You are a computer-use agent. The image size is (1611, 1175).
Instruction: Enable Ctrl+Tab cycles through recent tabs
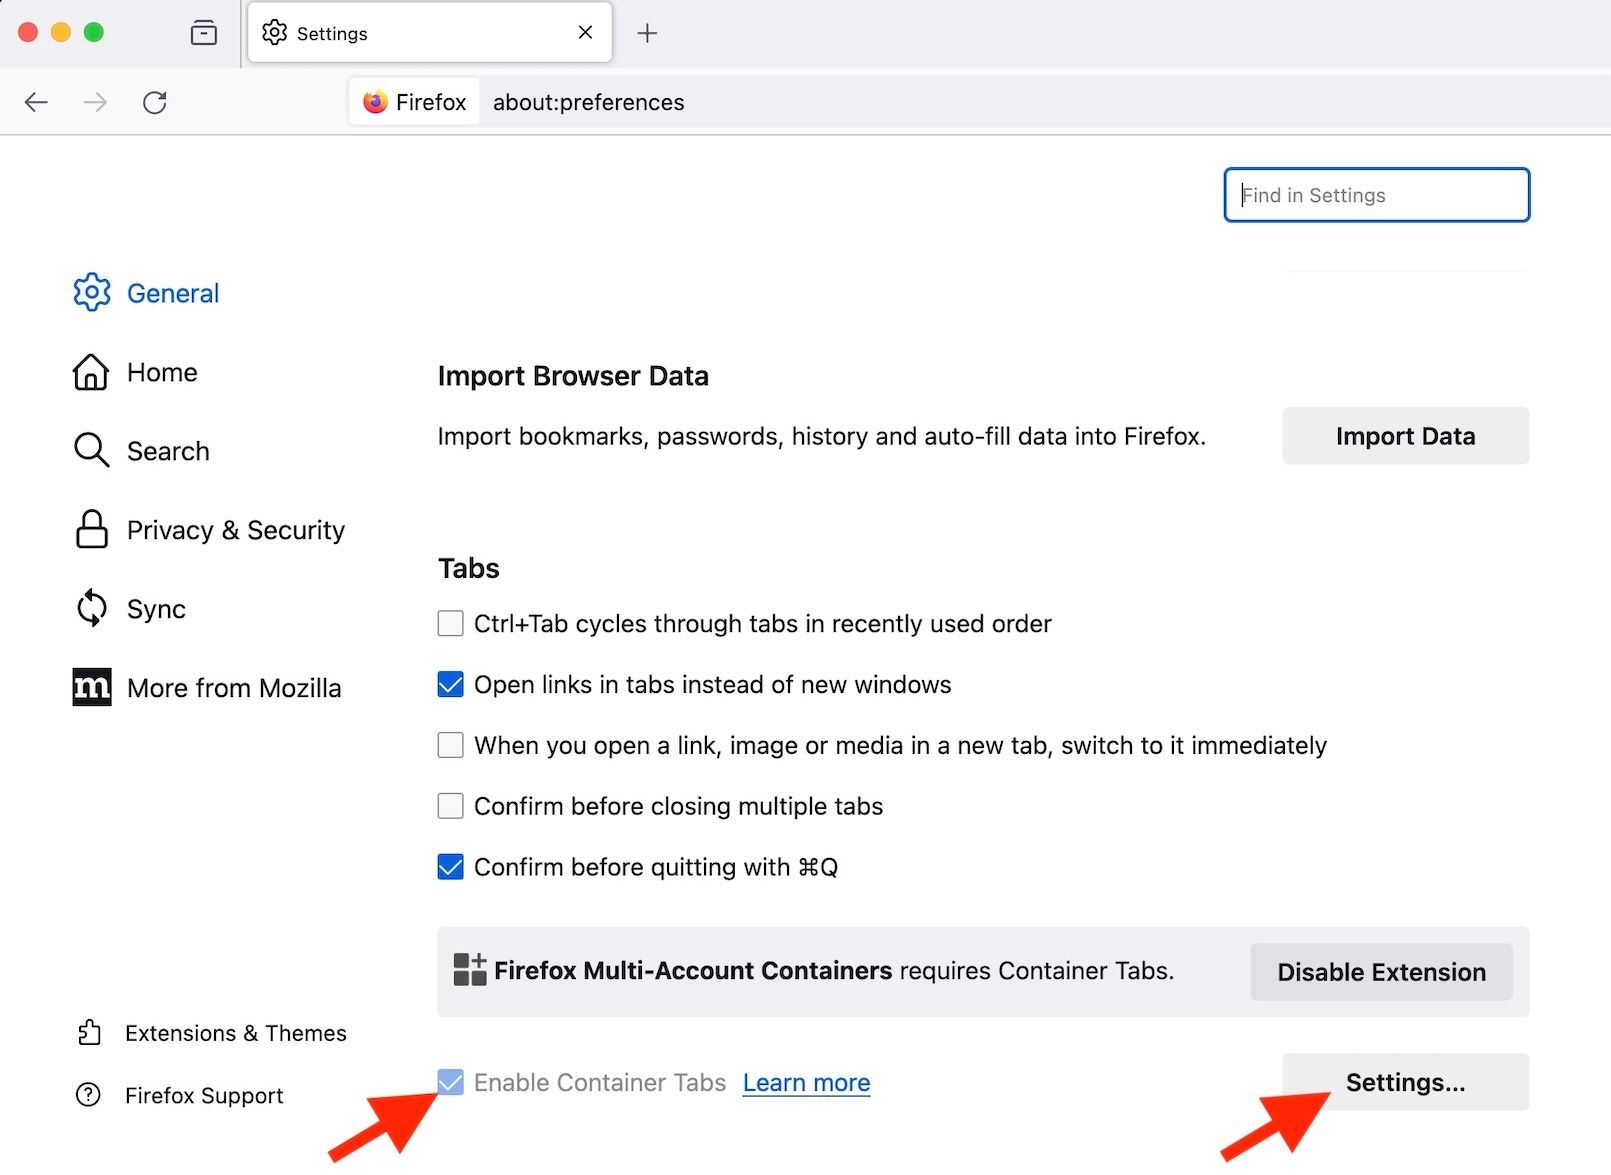click(x=450, y=623)
